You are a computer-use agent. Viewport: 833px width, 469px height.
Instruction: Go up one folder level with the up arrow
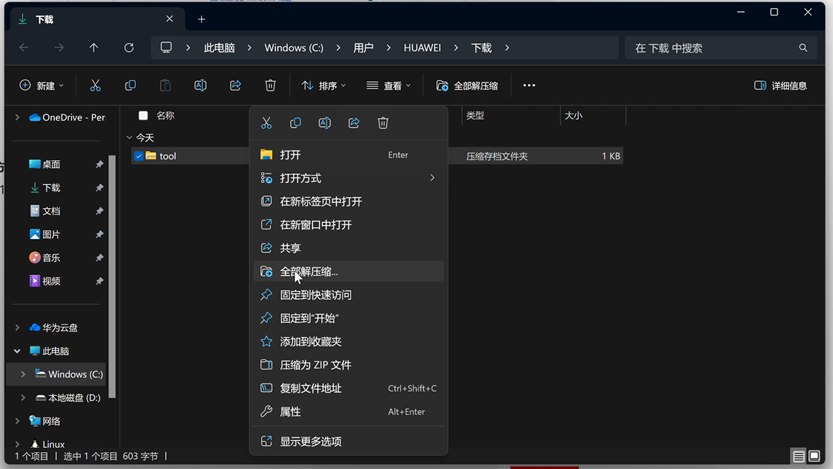click(x=94, y=47)
